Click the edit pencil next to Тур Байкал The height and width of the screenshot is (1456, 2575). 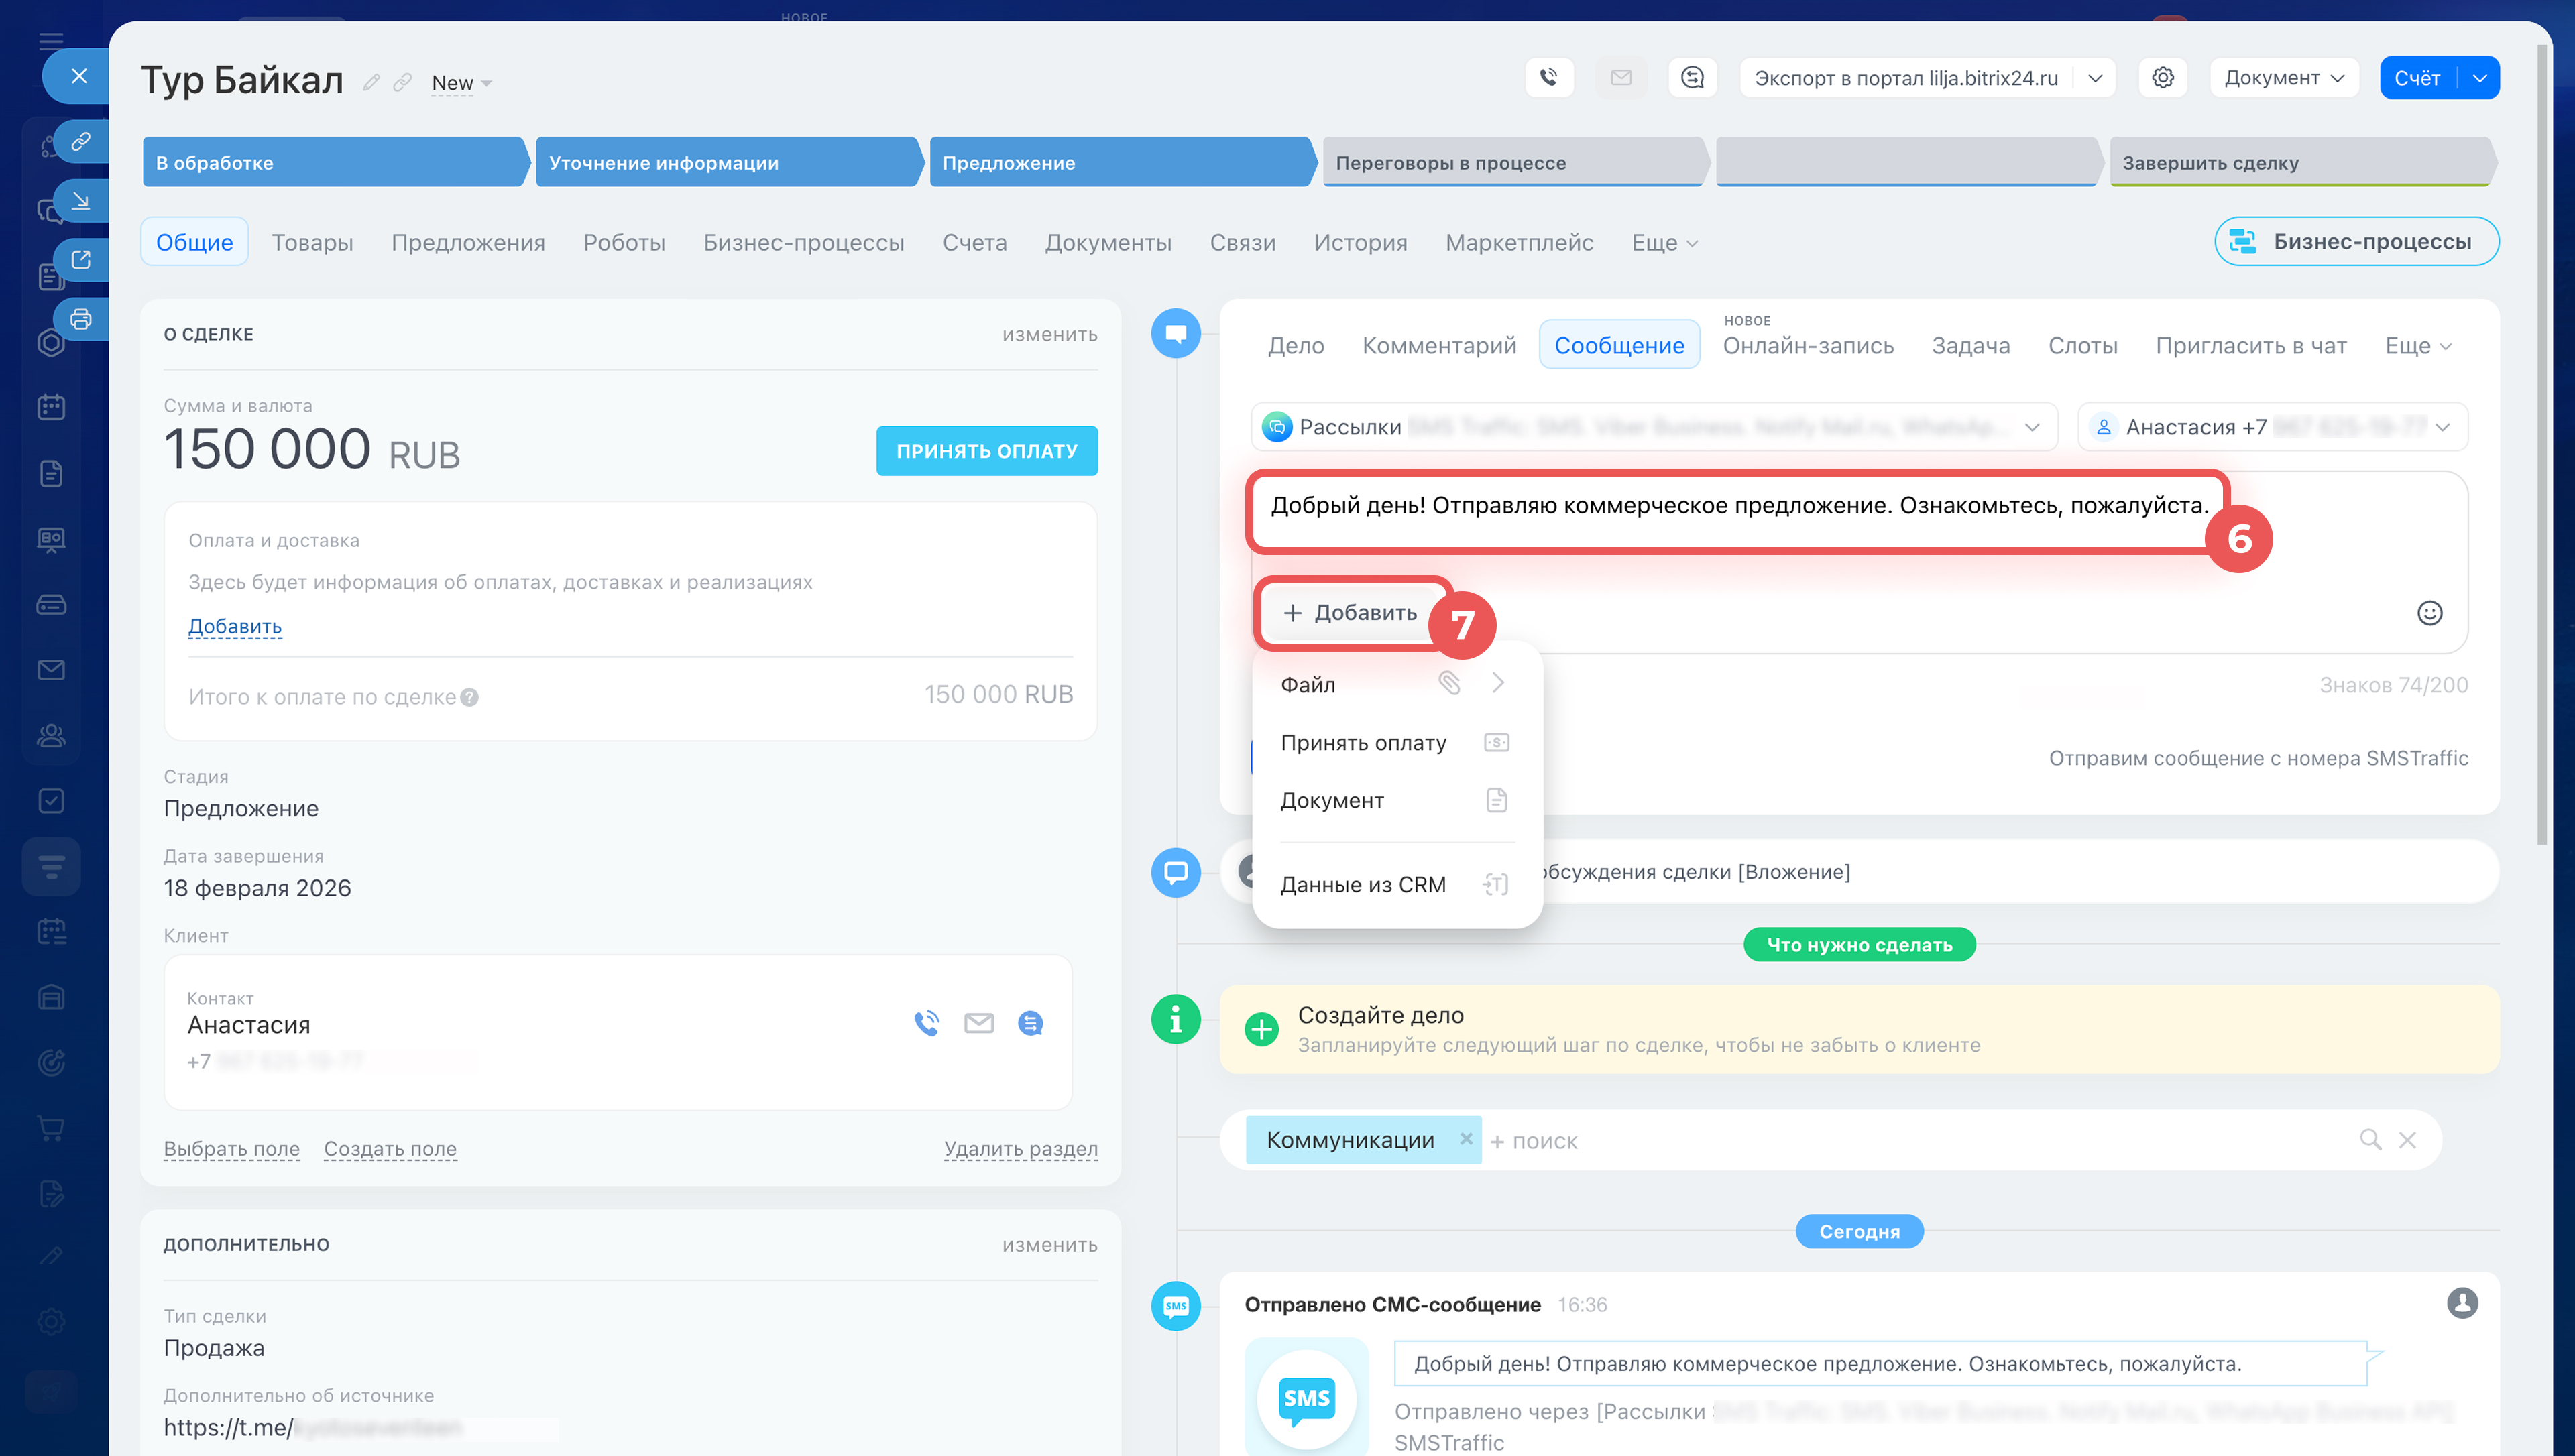tap(371, 83)
